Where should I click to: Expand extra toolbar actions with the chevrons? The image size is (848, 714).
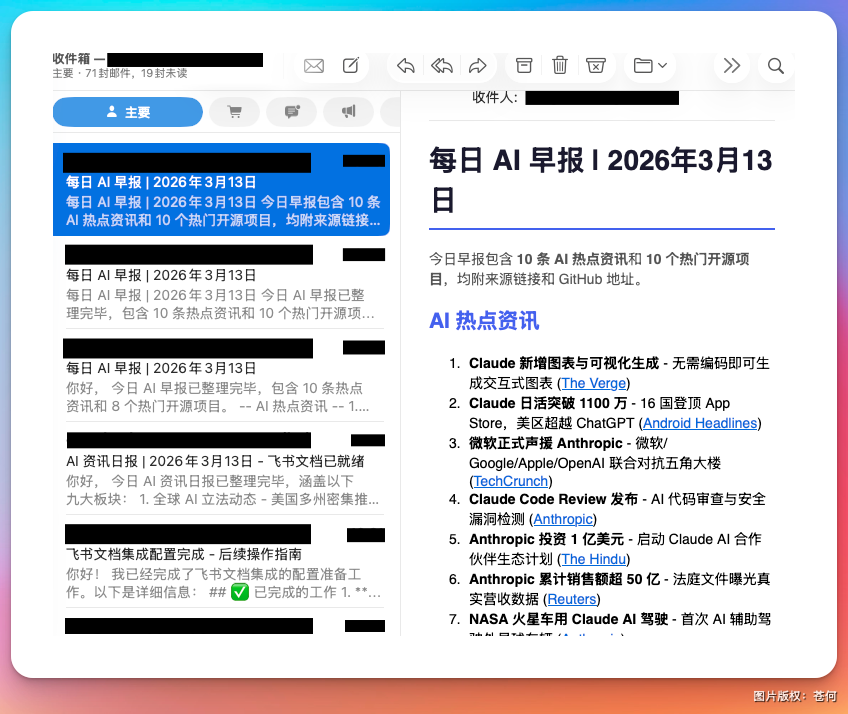click(731, 65)
